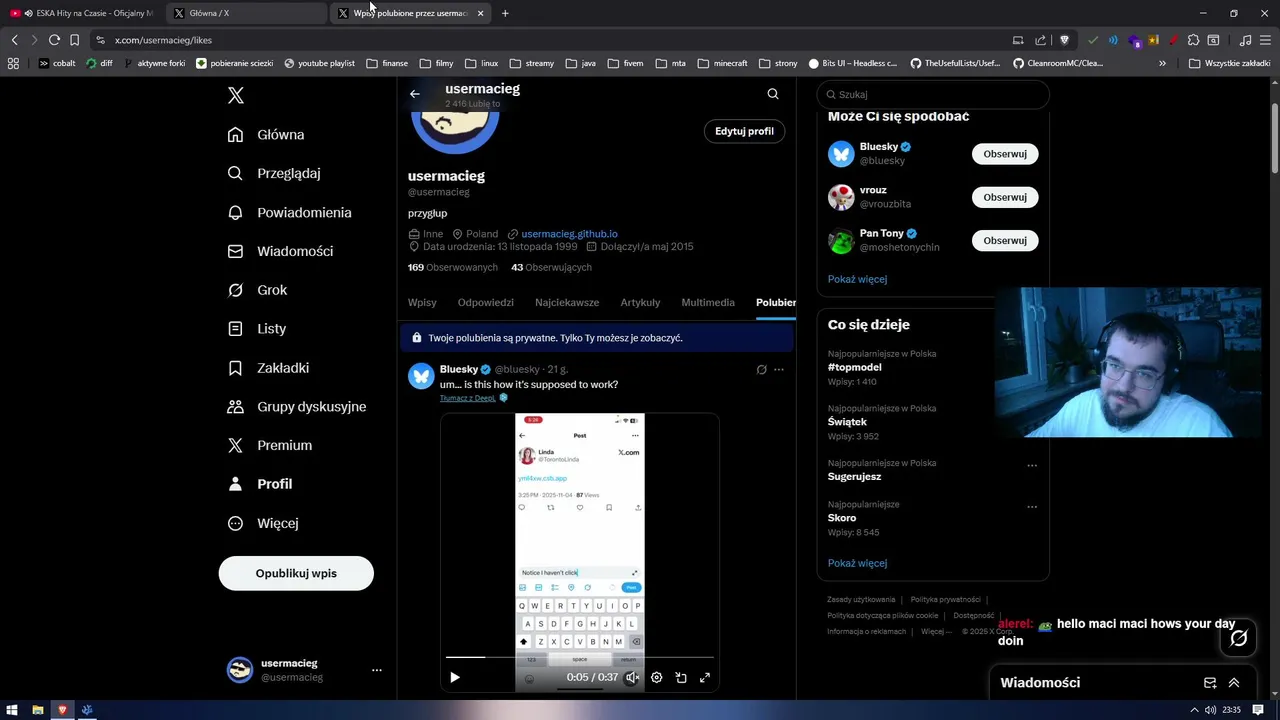Show more bookmarks chevron
1280x720 pixels.
tap(1162, 63)
